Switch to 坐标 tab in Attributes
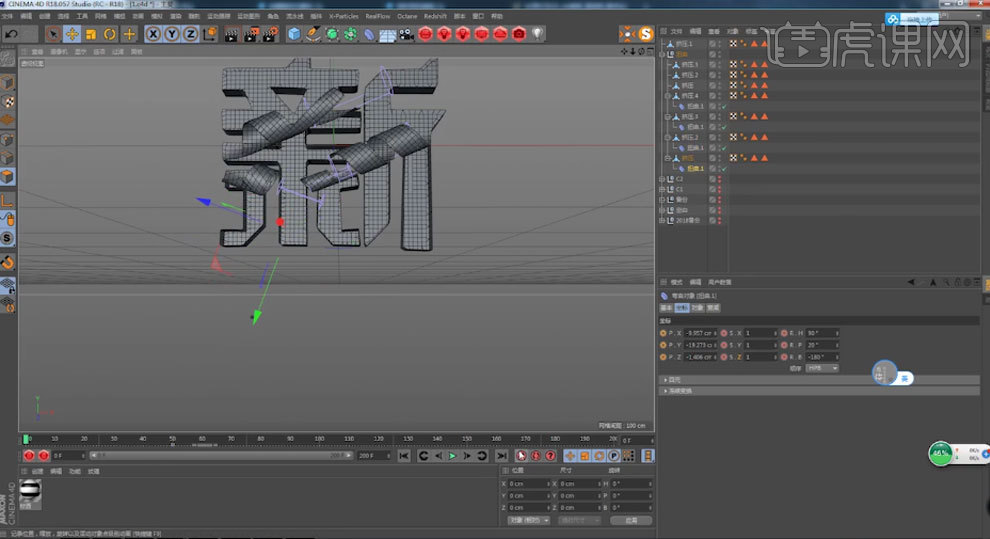990x539 pixels. 681,308
